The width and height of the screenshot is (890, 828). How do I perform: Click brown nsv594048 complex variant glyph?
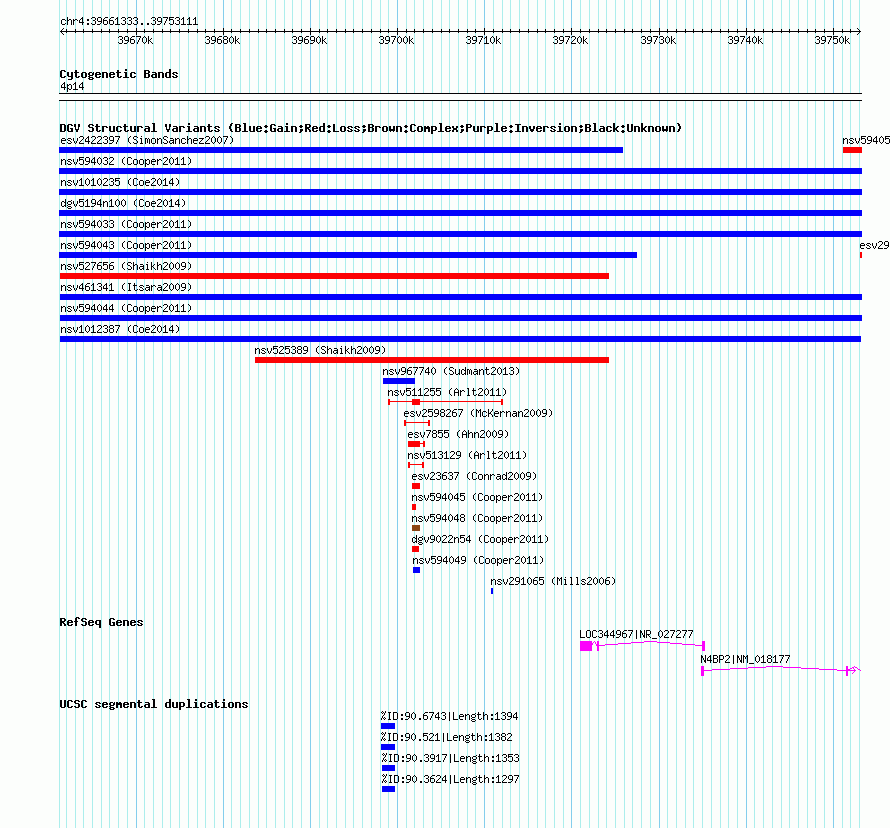click(x=416, y=528)
